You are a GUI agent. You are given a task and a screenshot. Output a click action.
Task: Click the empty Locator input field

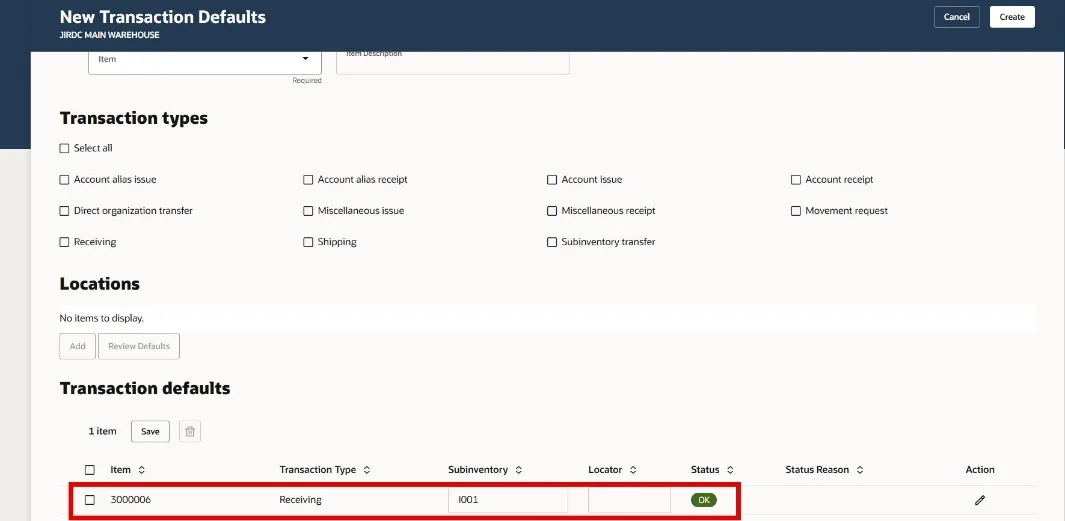tap(630, 500)
